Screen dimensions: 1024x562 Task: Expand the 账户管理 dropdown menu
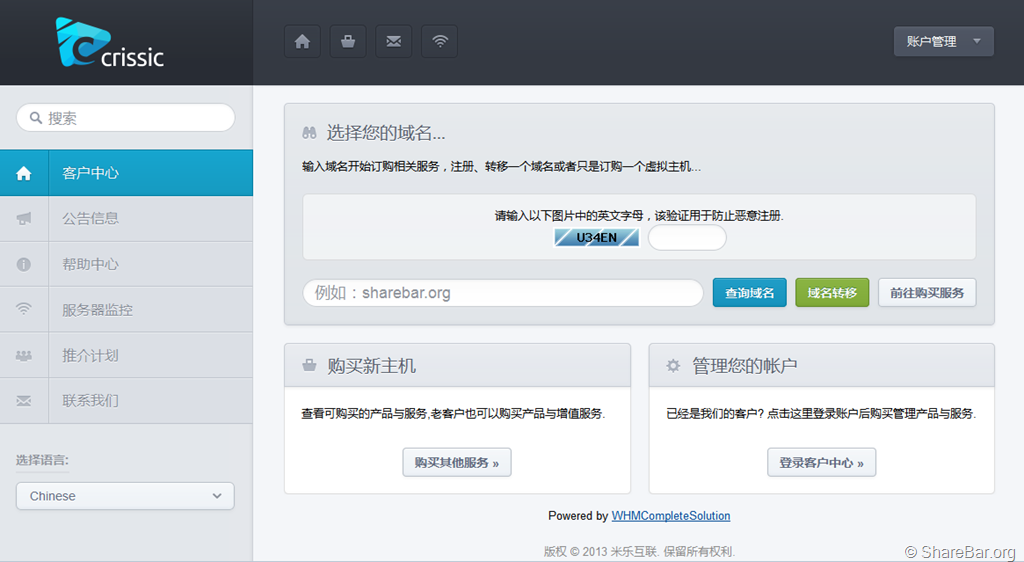pyautogui.click(x=943, y=42)
